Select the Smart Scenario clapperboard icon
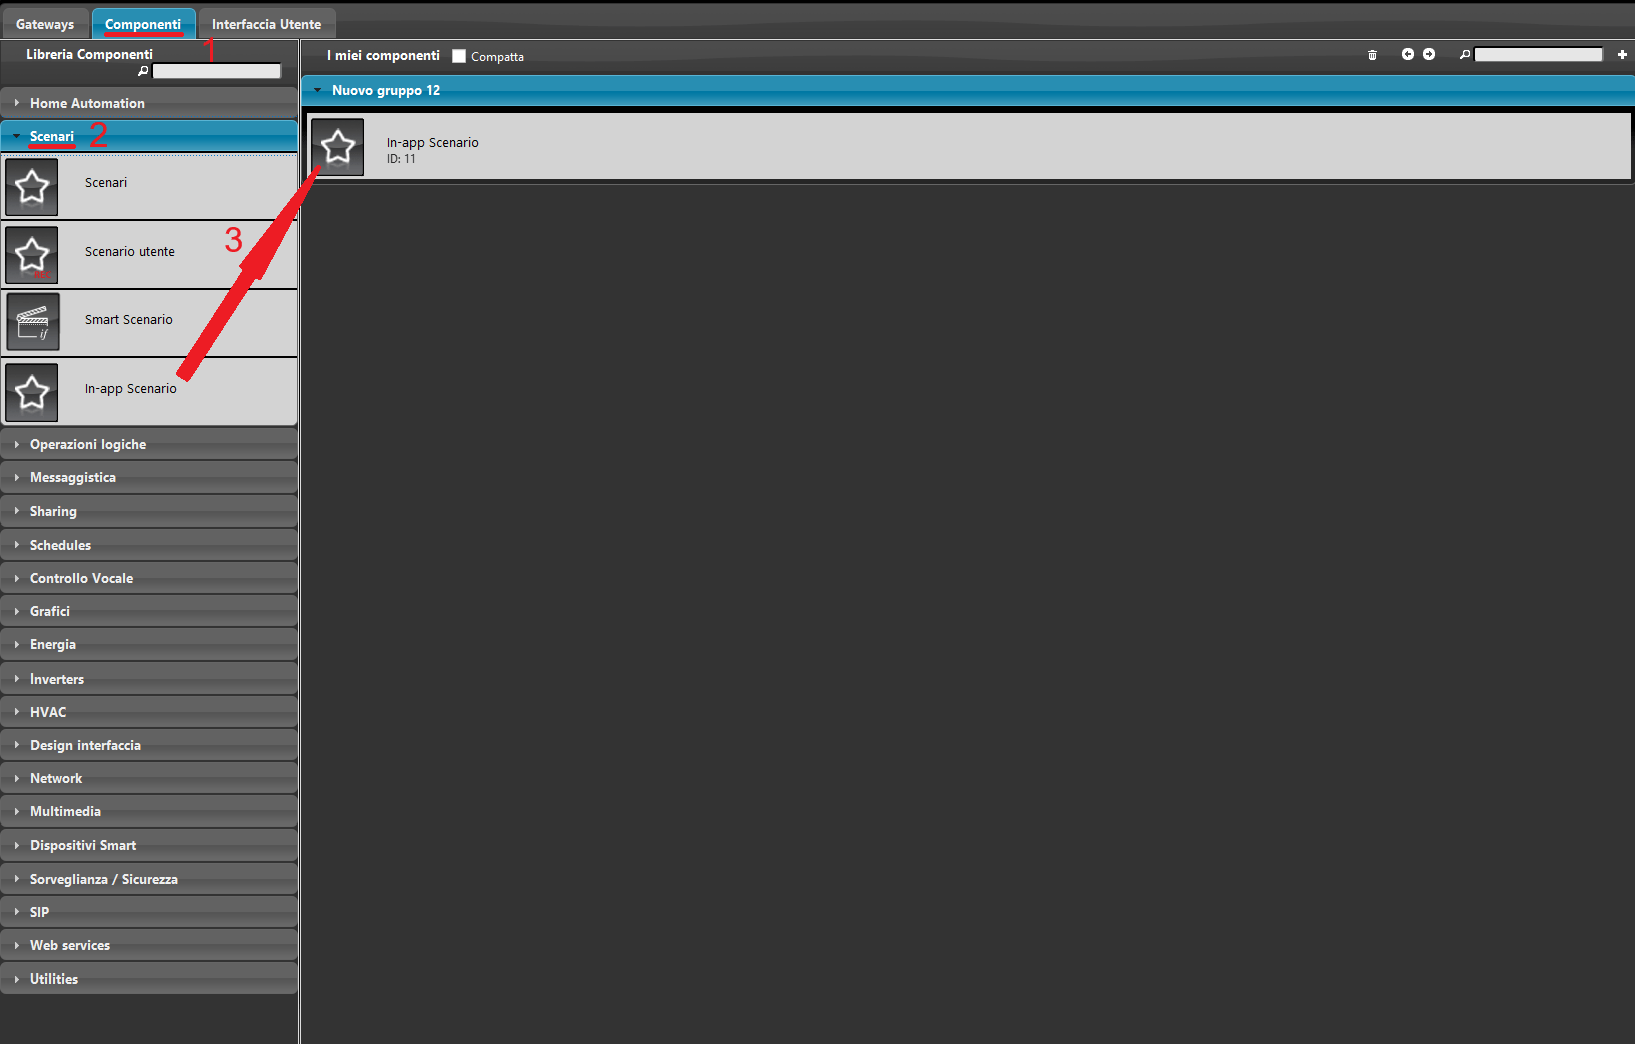The width and height of the screenshot is (1635, 1044). (x=32, y=322)
